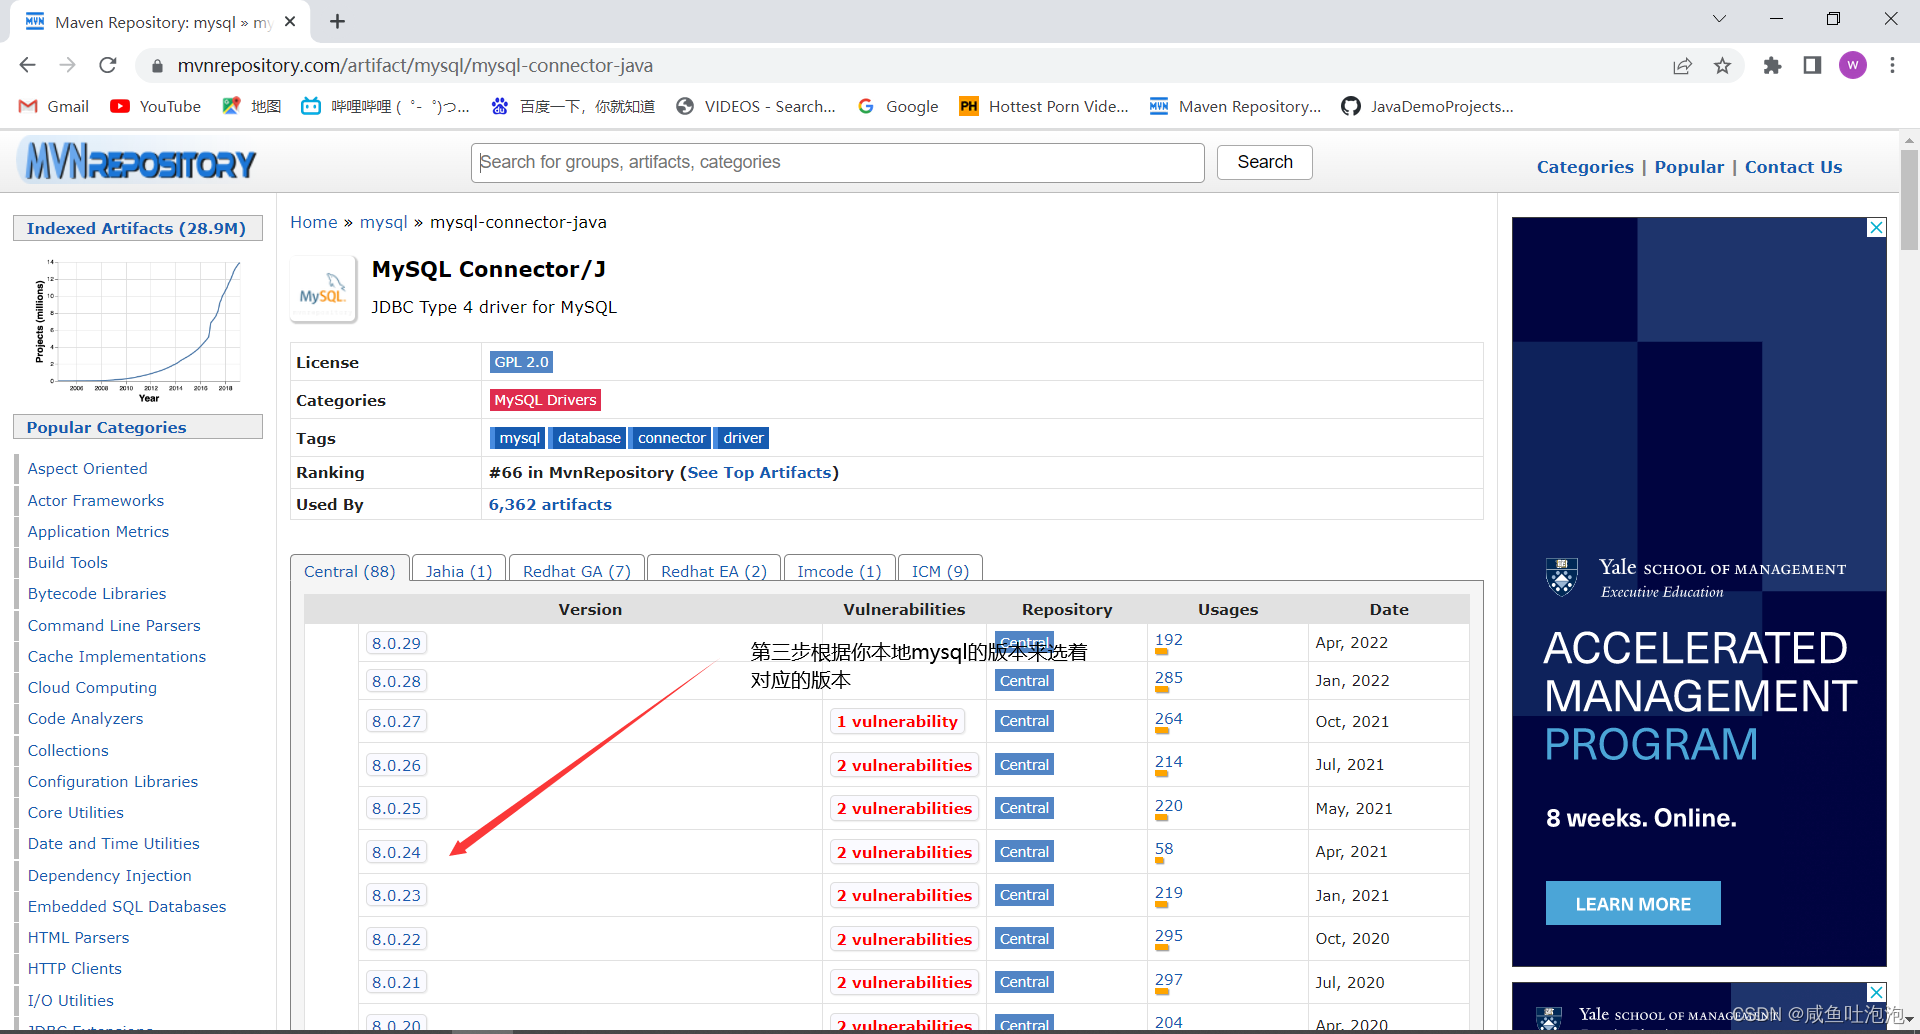The width and height of the screenshot is (1920, 1034).
Task: Open the Gmail bookmark
Action: point(54,106)
